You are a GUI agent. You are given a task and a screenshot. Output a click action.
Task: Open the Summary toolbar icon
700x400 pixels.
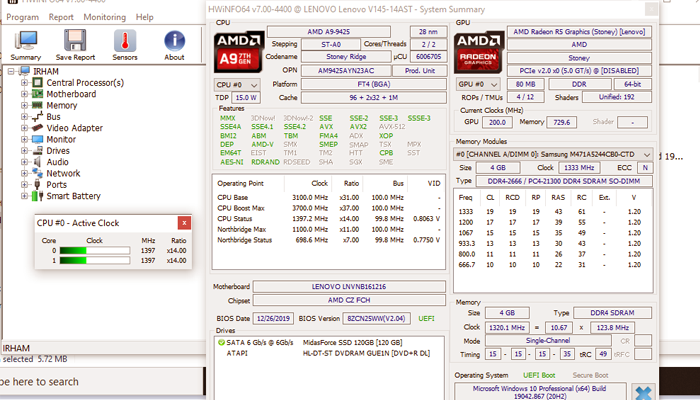point(26,41)
